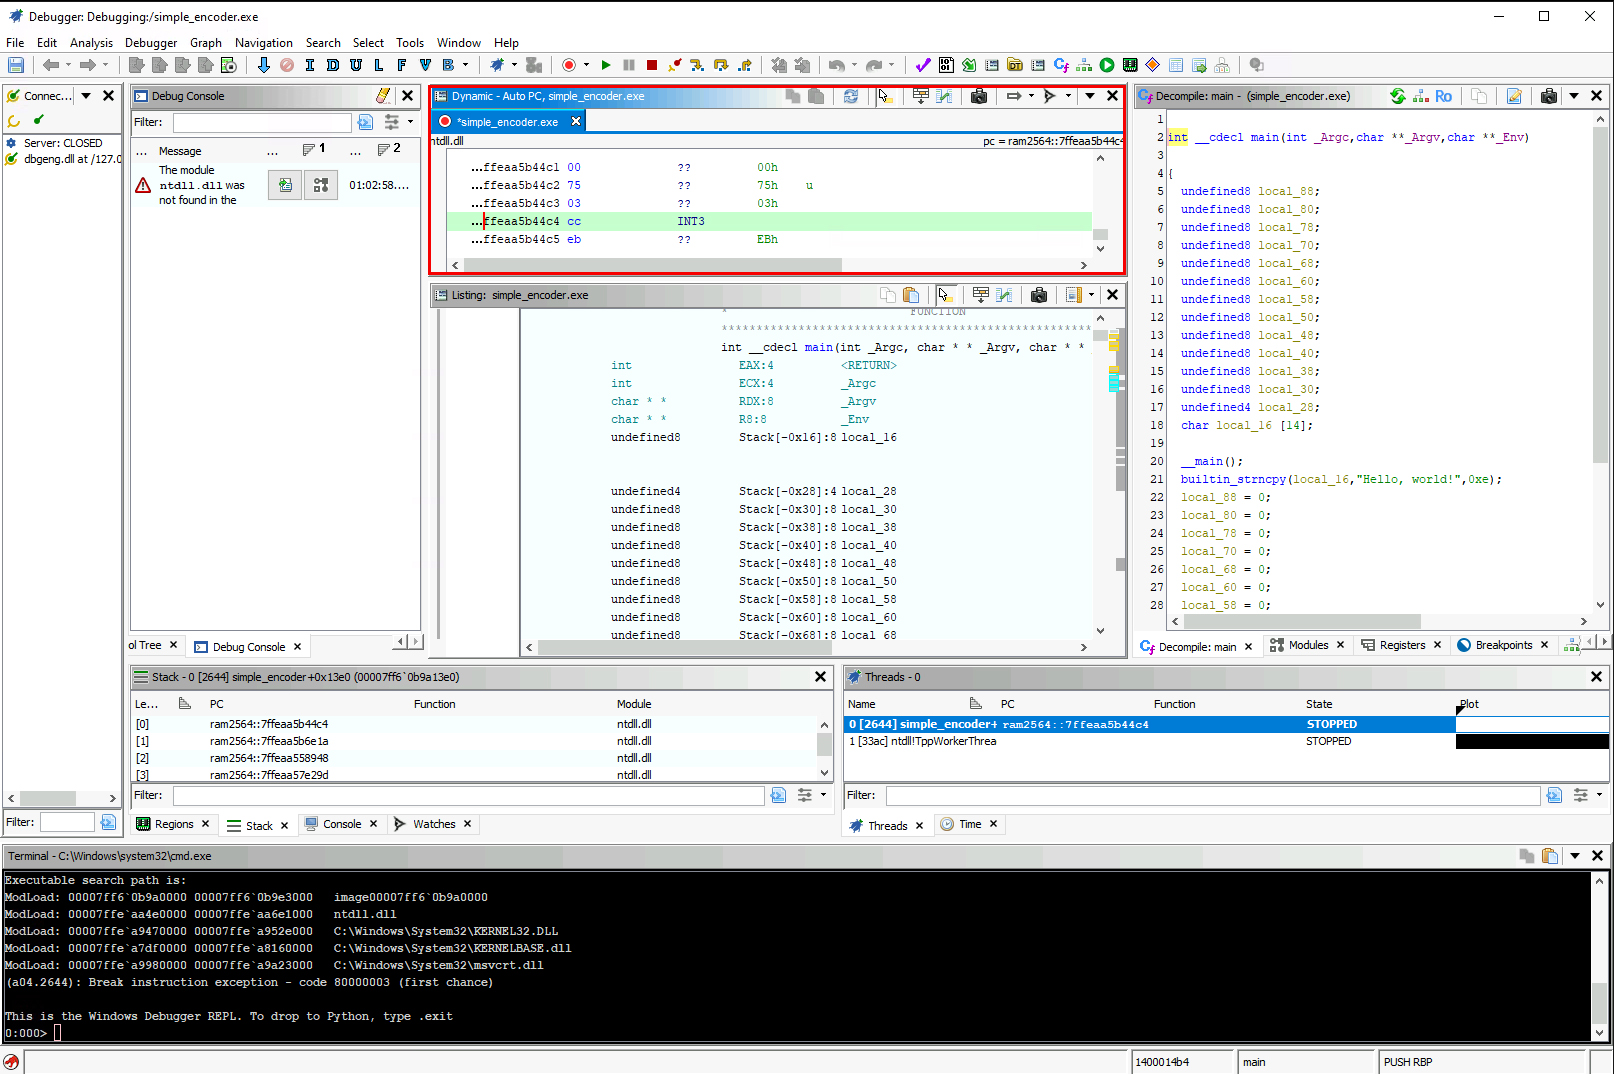
Task: Click the Threads filter input field
Action: tap(1212, 795)
